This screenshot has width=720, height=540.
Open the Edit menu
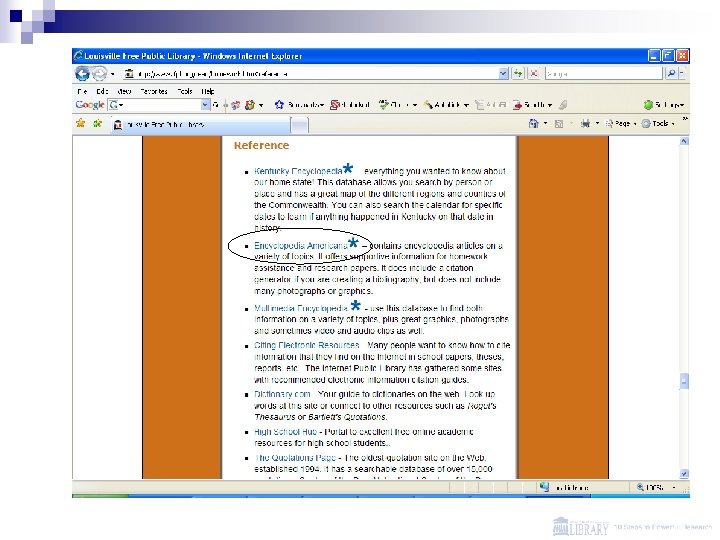click(102, 91)
